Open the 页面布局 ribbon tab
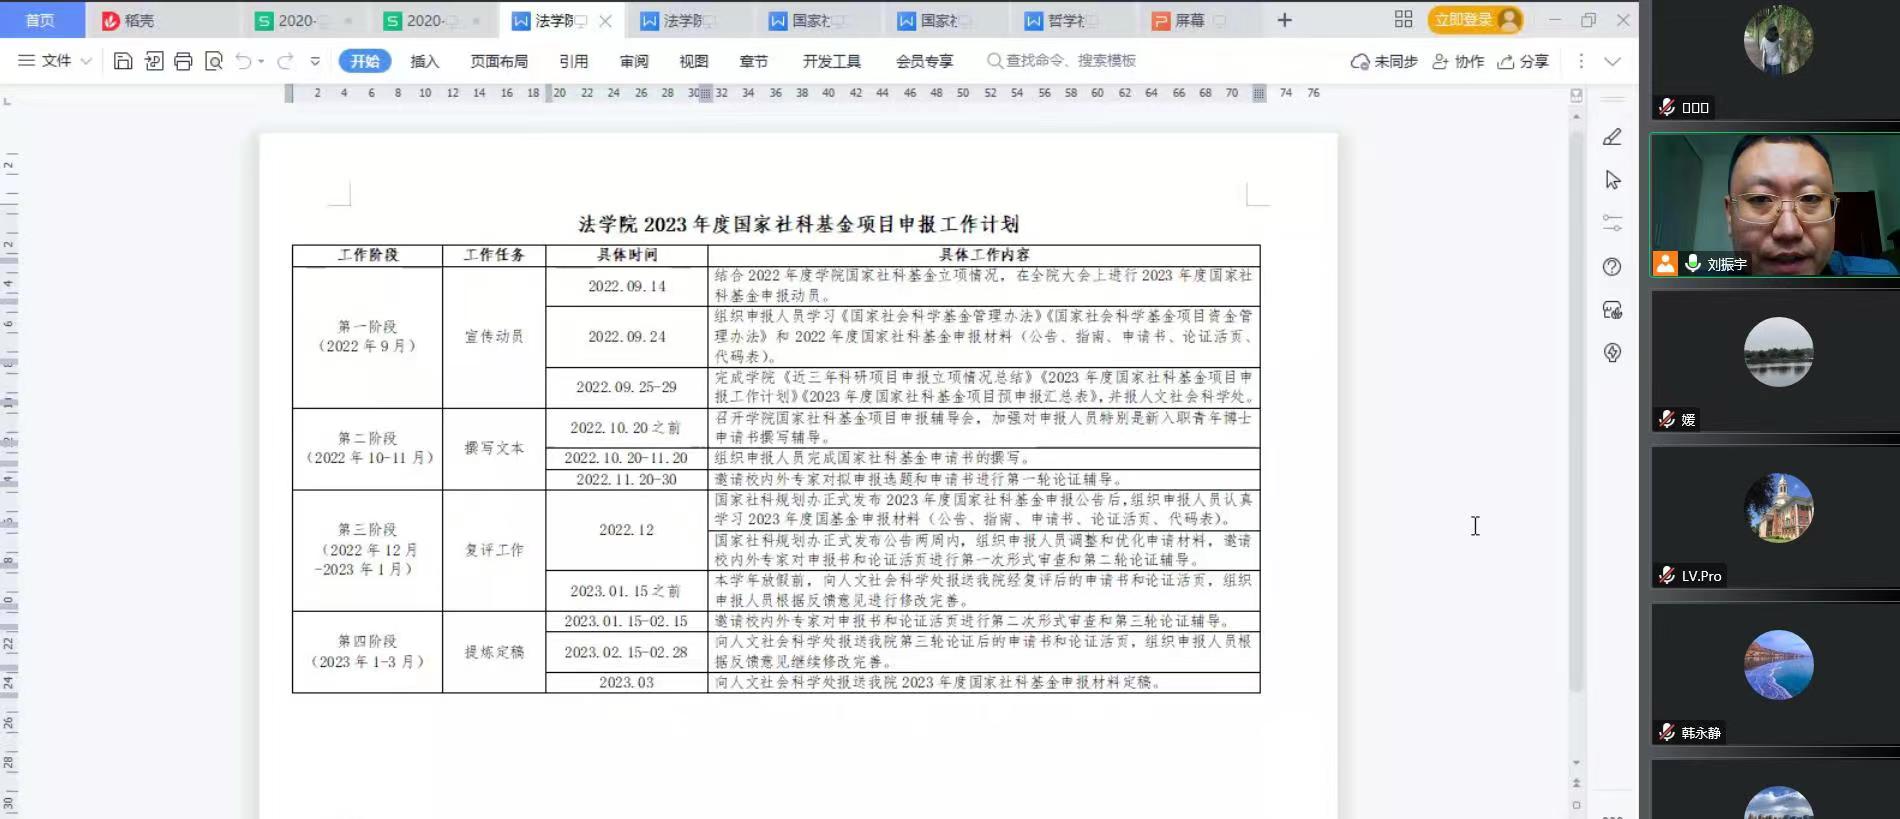Viewport: 1900px width, 819px height. pyautogui.click(x=499, y=61)
